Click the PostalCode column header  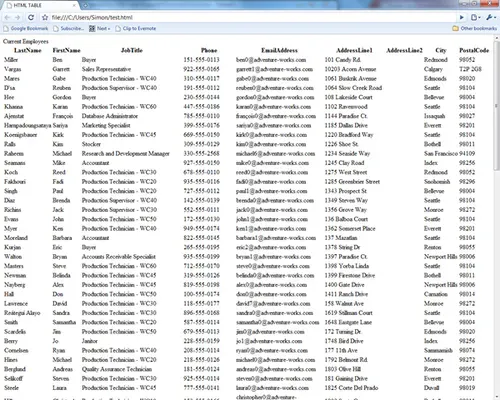click(x=474, y=50)
